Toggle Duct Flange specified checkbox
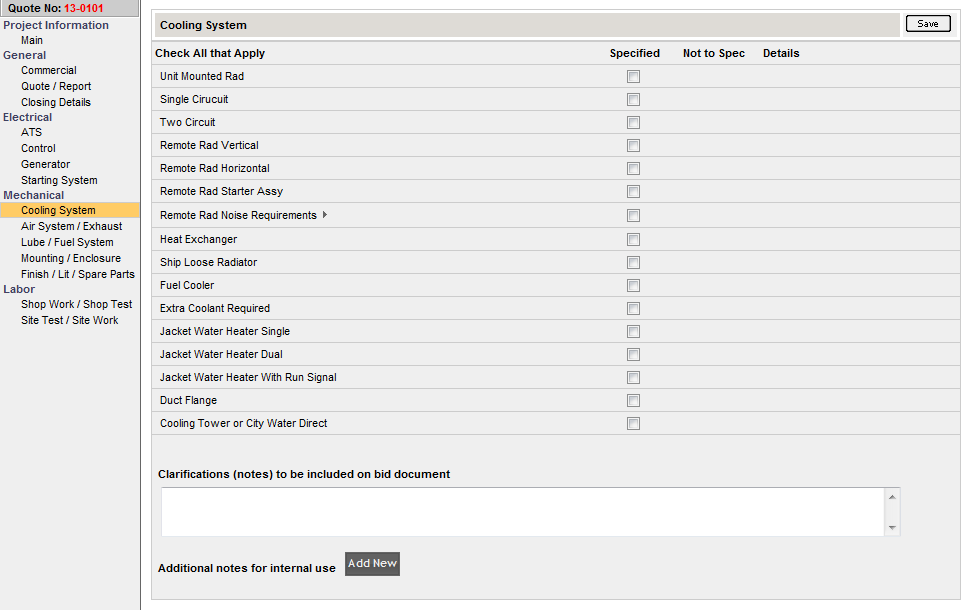 (633, 401)
